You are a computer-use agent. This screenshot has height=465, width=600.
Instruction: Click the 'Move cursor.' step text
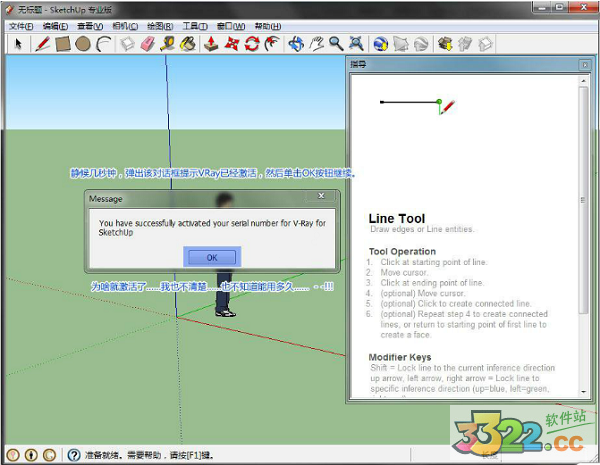pos(404,272)
